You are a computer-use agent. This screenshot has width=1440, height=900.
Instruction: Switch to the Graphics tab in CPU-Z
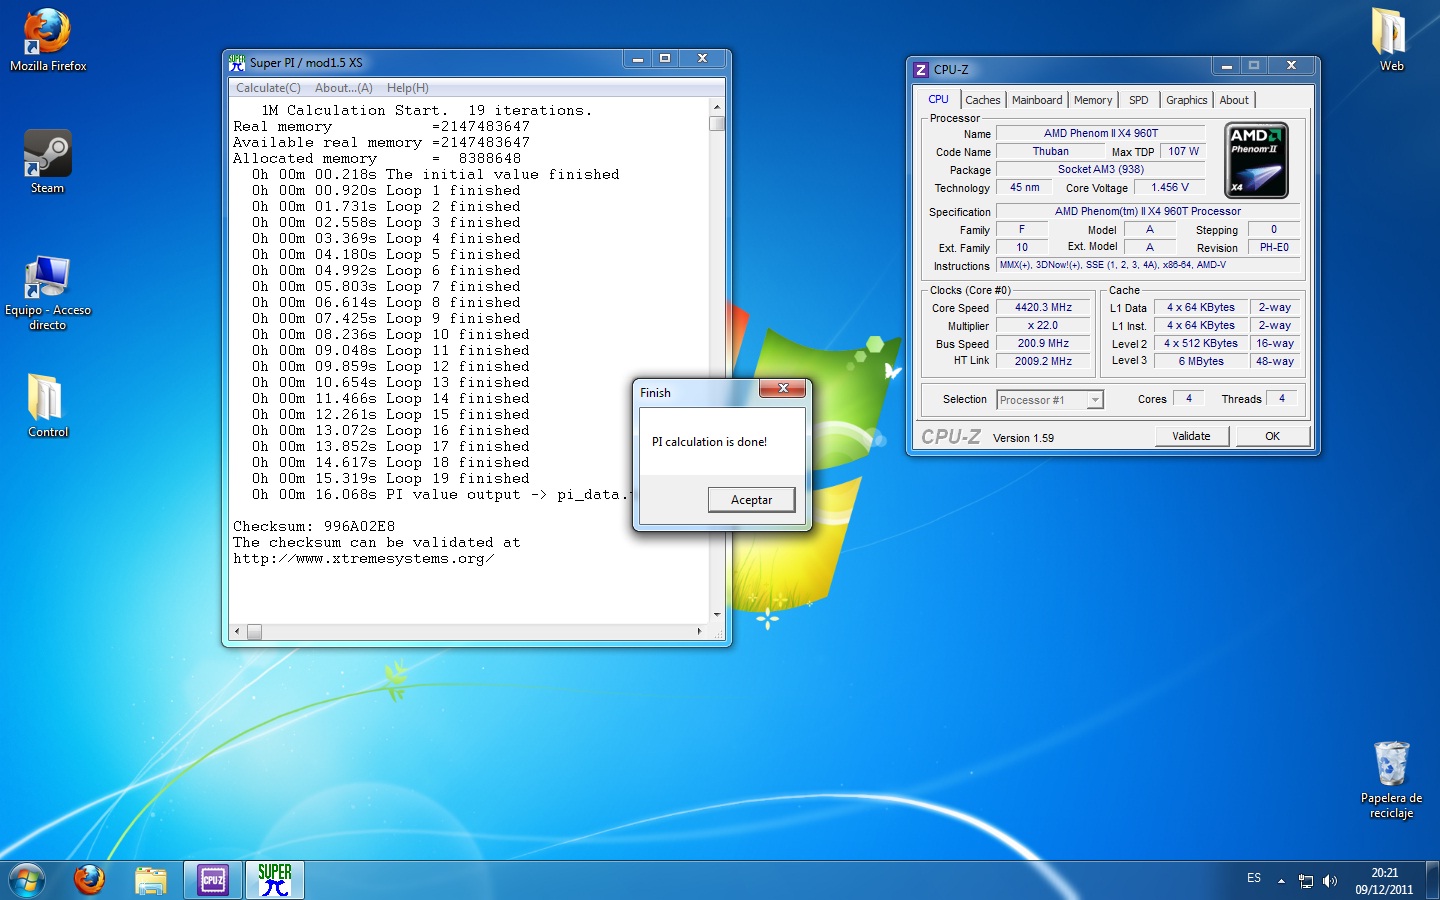[1187, 100]
